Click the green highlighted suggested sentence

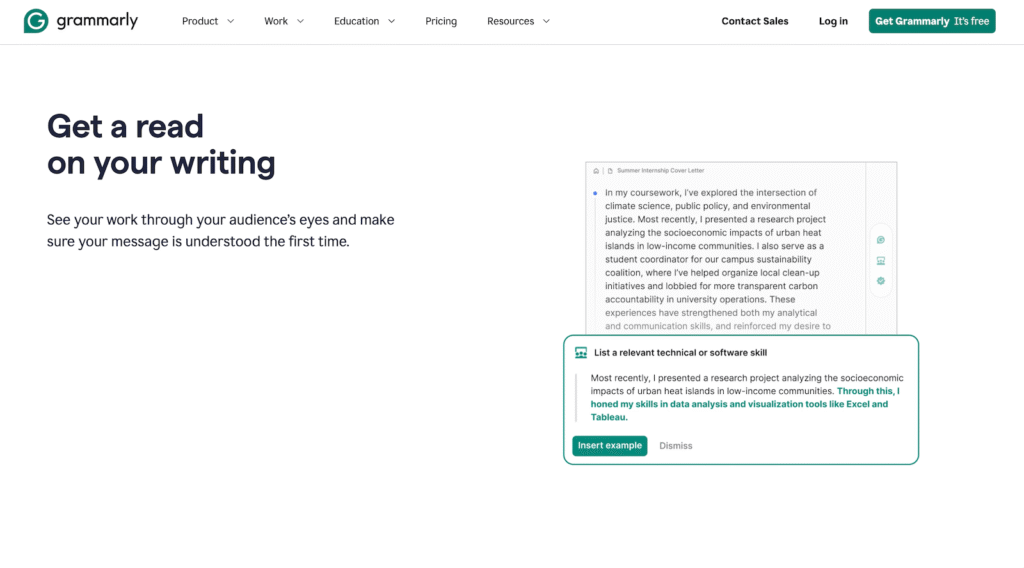point(738,405)
